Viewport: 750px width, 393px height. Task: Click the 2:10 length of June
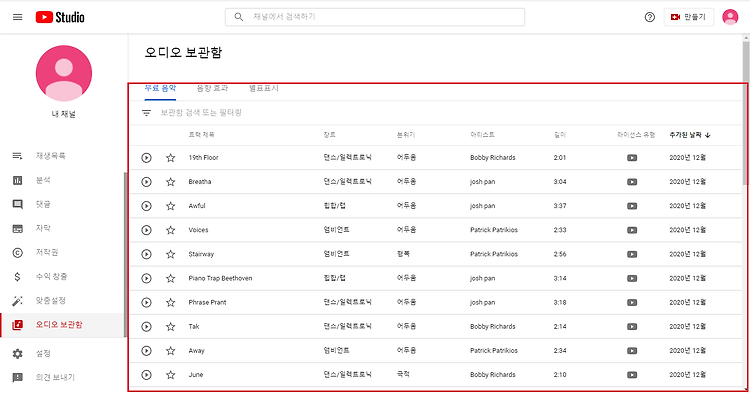click(560, 375)
